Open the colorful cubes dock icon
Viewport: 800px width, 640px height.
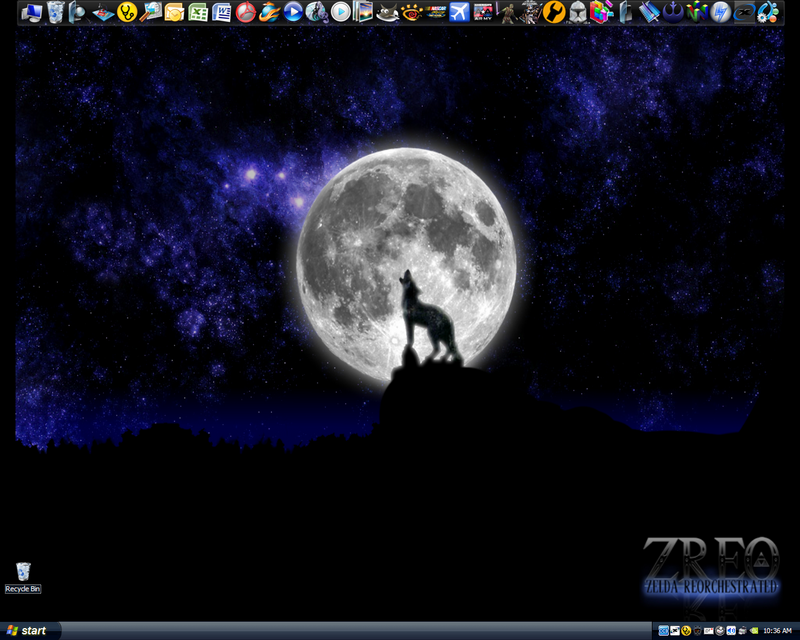(x=602, y=12)
